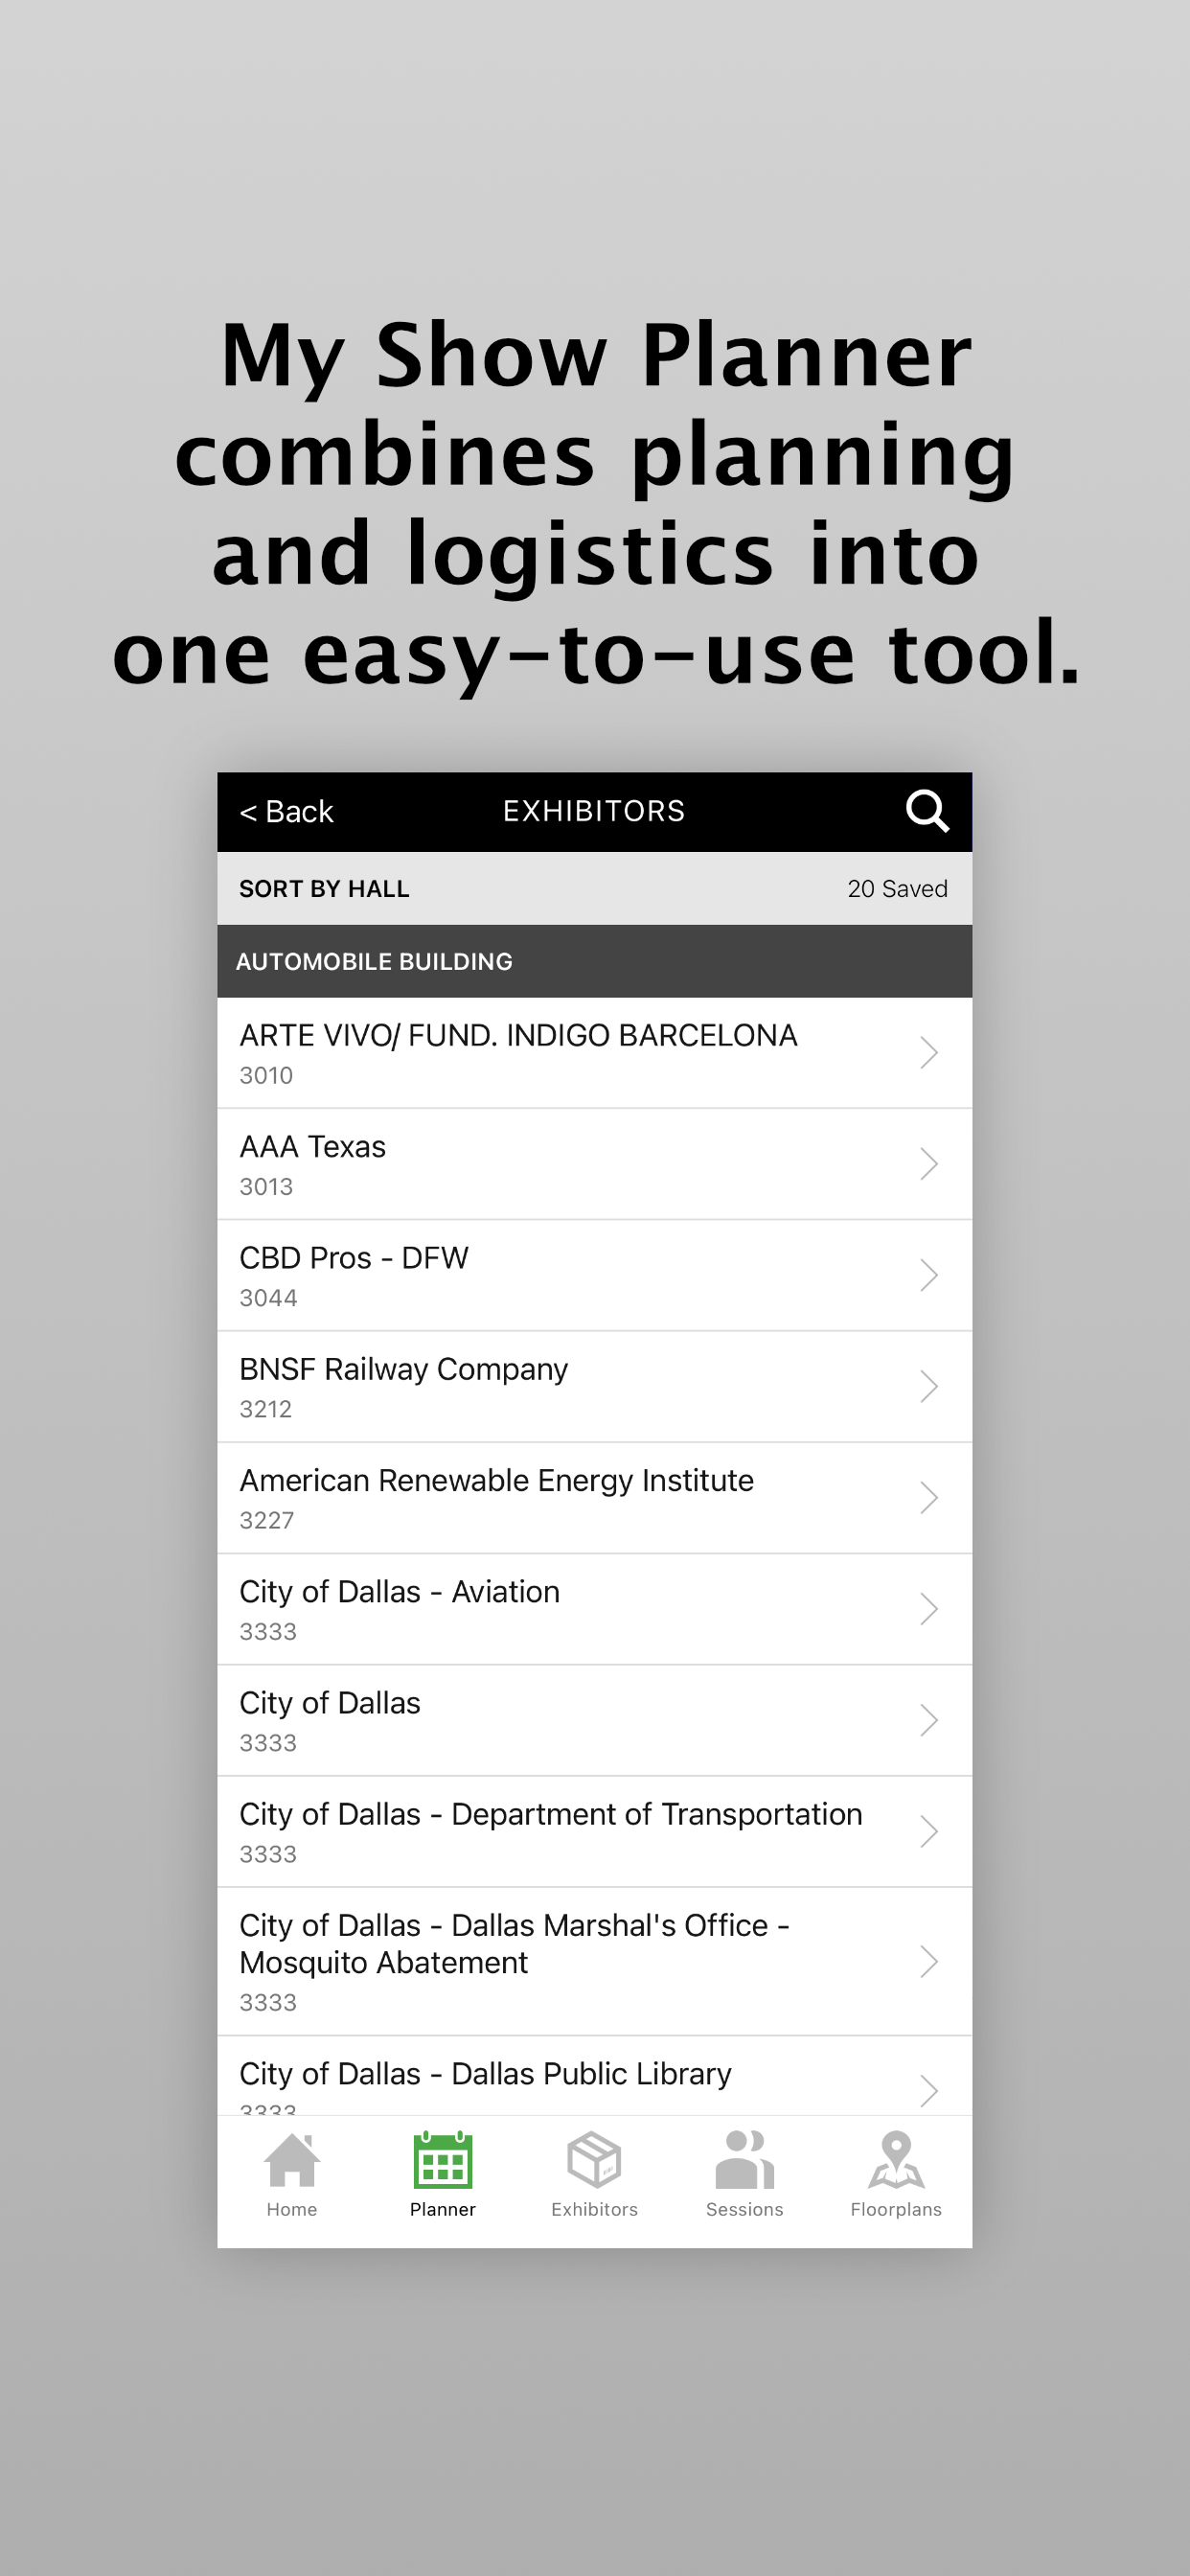Screen dimensions: 1190x2576
Task: Switch to the Planner tab label
Action: [x=443, y=2210]
